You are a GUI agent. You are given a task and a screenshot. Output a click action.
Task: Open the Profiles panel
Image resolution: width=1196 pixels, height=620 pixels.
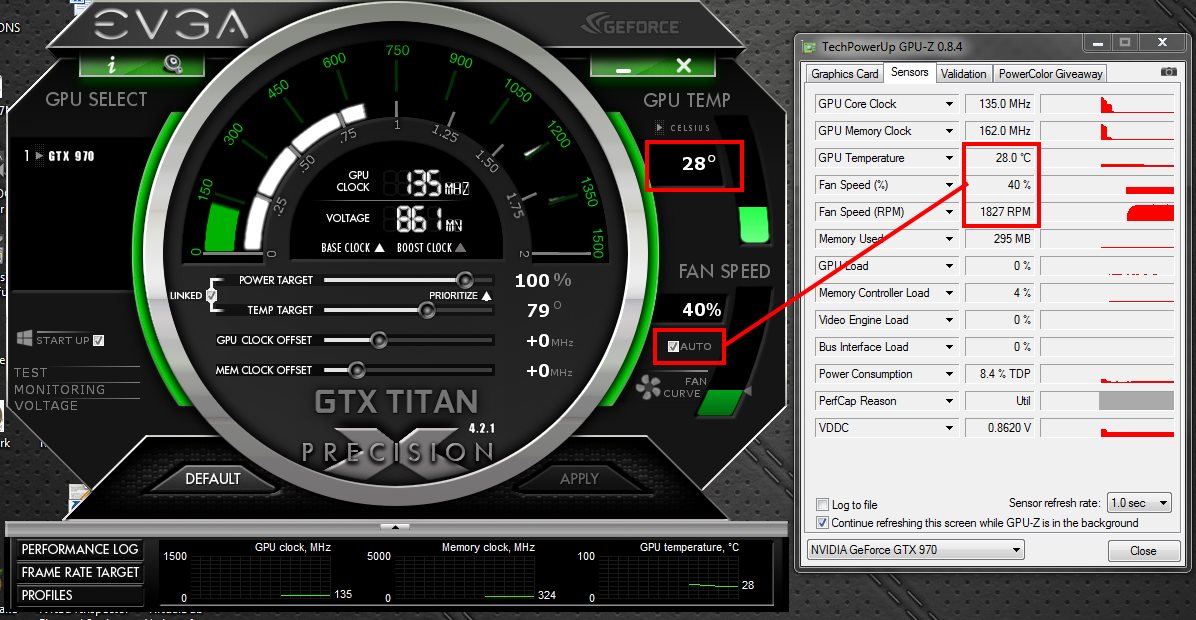click(80, 595)
